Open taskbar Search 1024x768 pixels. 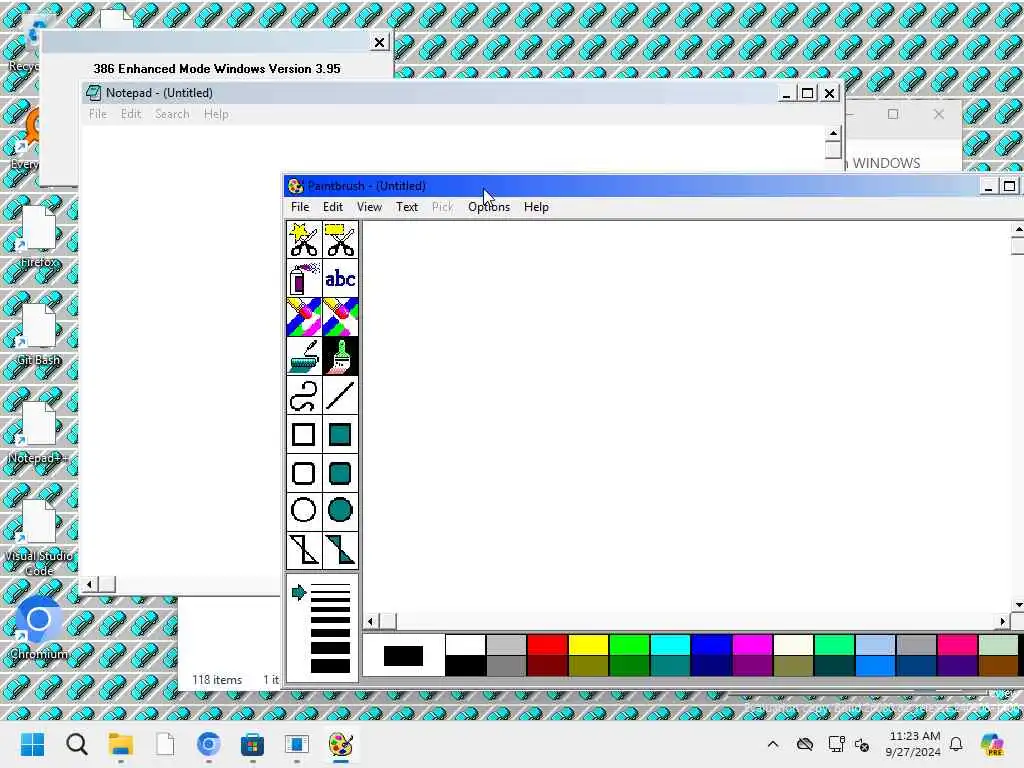pos(76,744)
